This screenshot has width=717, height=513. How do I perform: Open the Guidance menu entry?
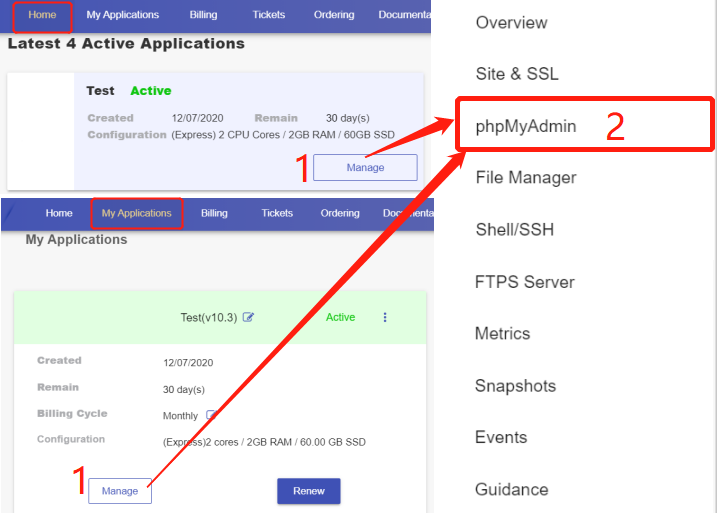tap(511, 490)
